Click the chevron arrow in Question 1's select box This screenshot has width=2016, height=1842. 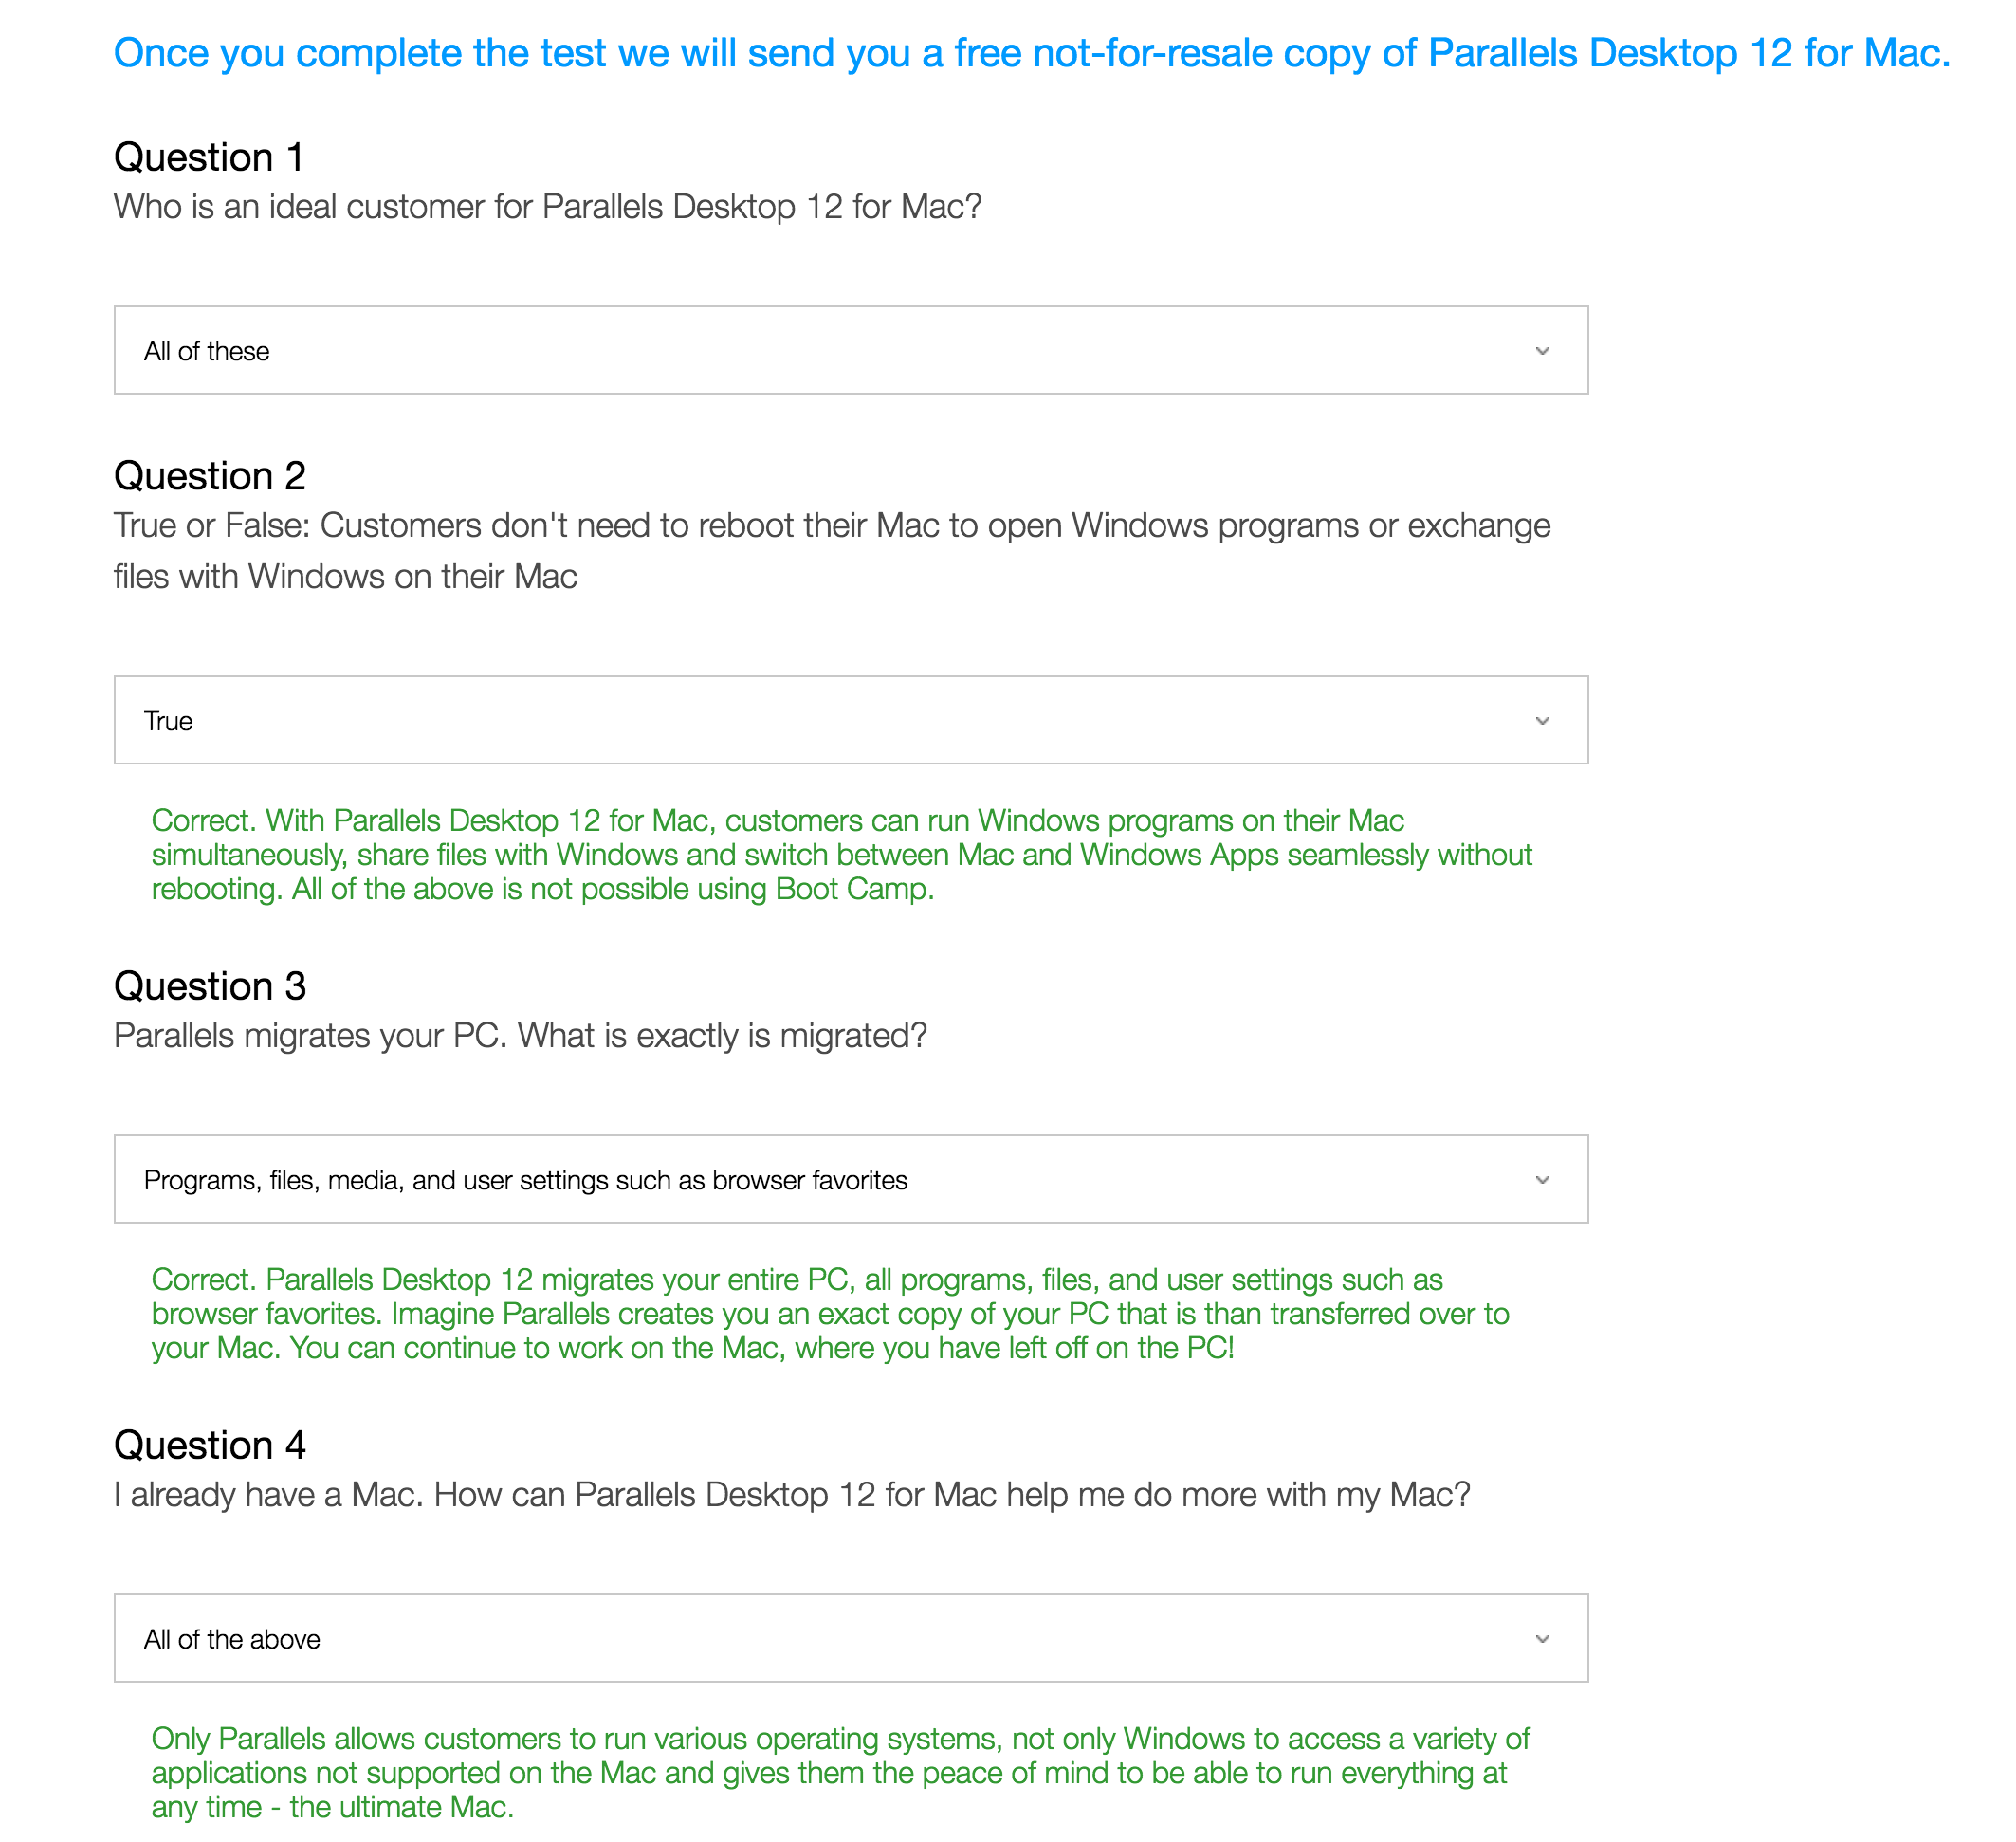click(x=1542, y=351)
